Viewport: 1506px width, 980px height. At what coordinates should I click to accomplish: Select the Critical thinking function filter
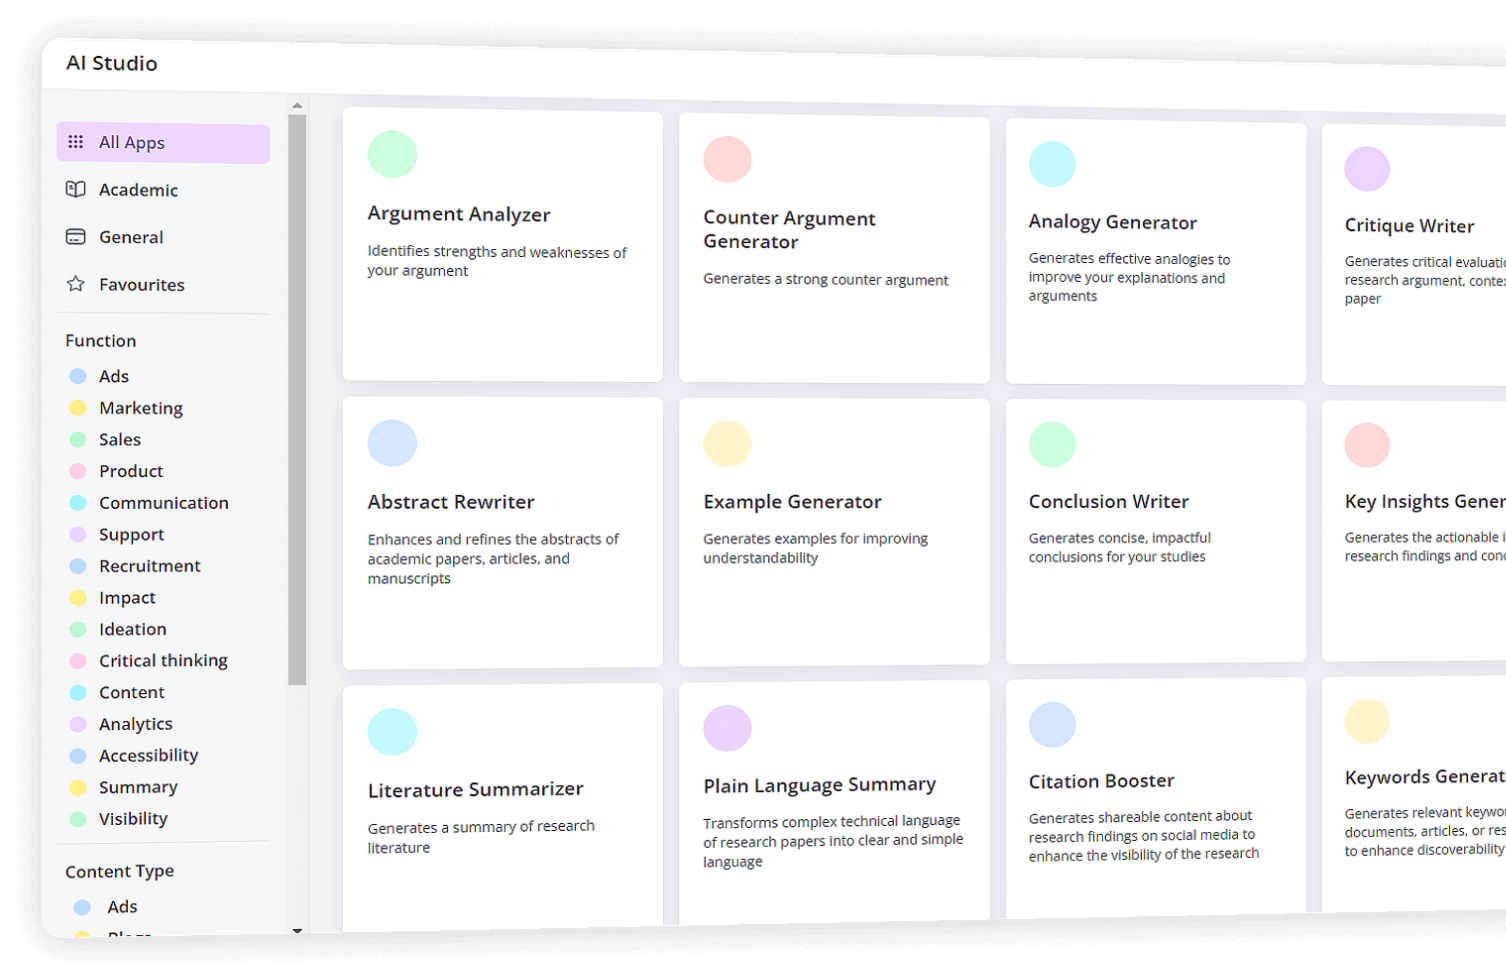(x=162, y=661)
